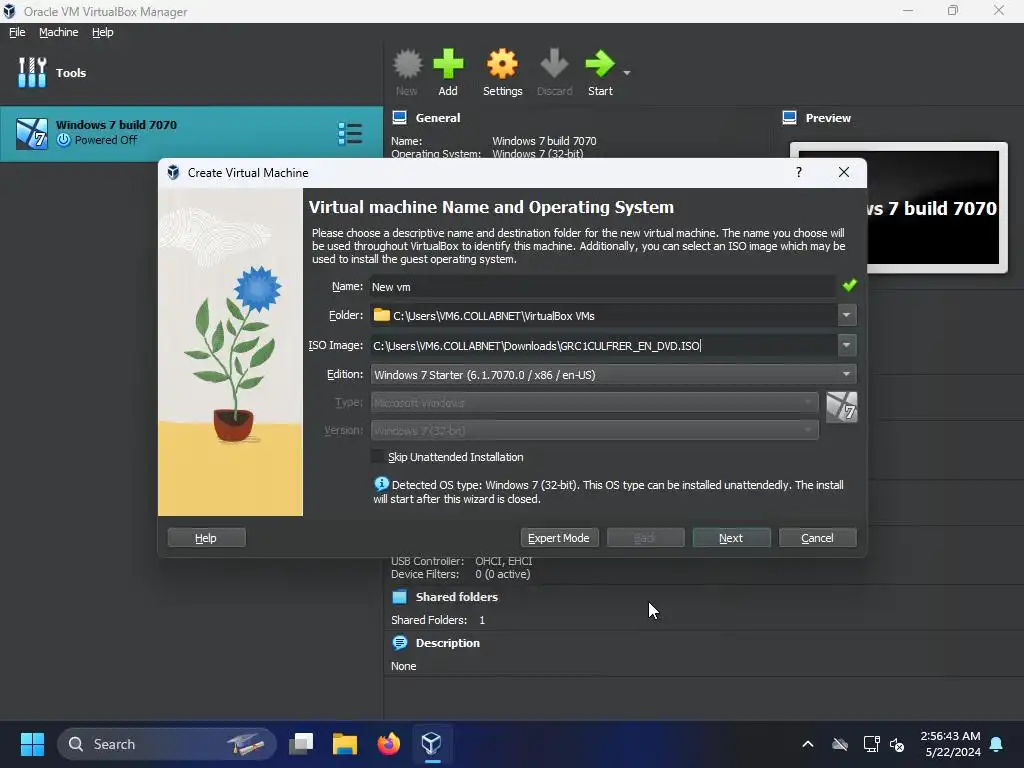The width and height of the screenshot is (1024, 768).
Task: Open Task View from taskbar
Action: (x=301, y=744)
